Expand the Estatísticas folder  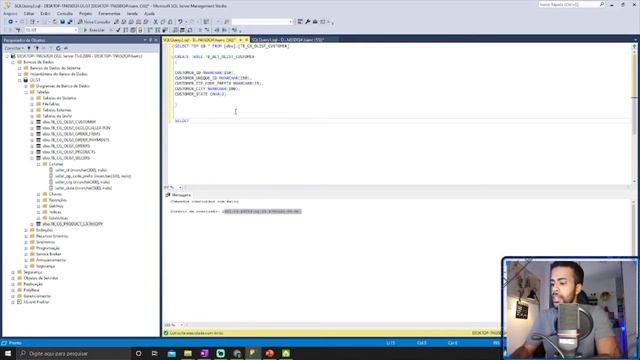(x=39, y=218)
